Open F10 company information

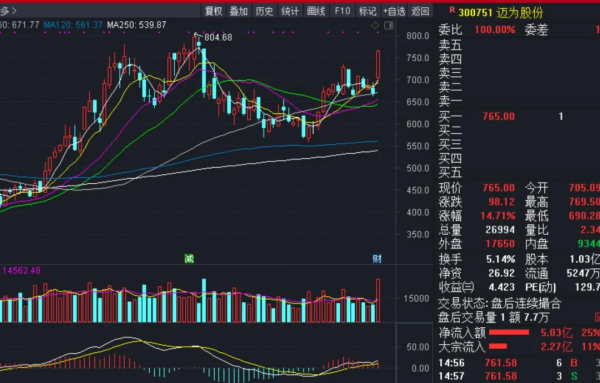click(342, 11)
